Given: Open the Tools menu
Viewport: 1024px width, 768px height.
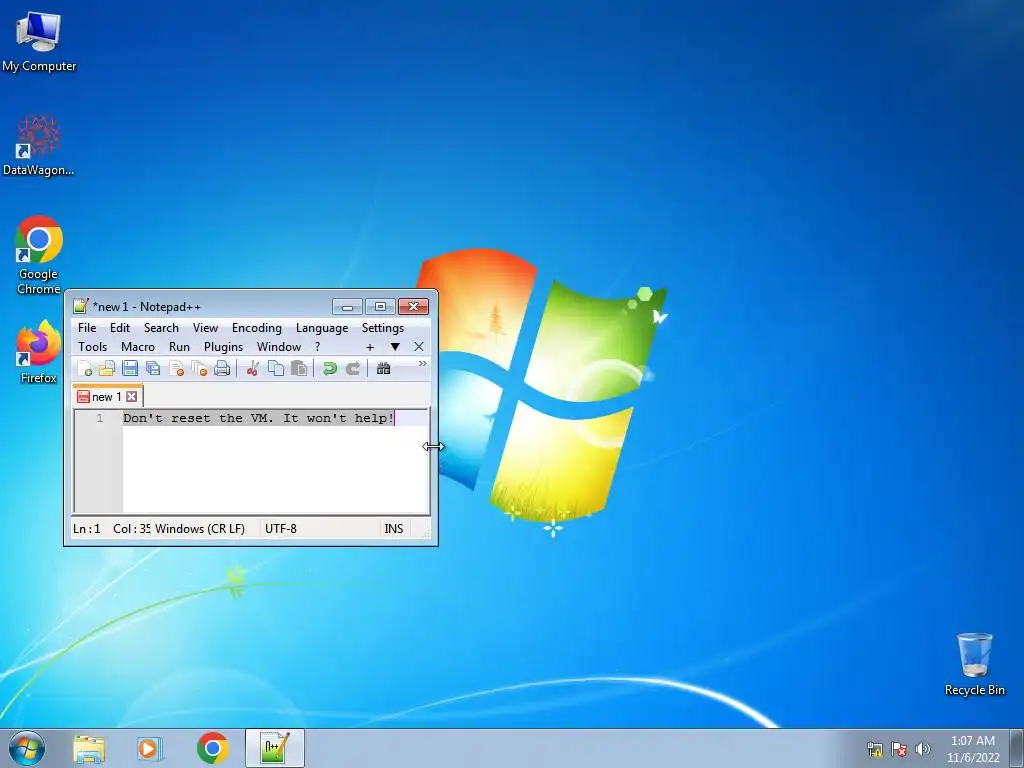Looking at the screenshot, I should point(92,347).
